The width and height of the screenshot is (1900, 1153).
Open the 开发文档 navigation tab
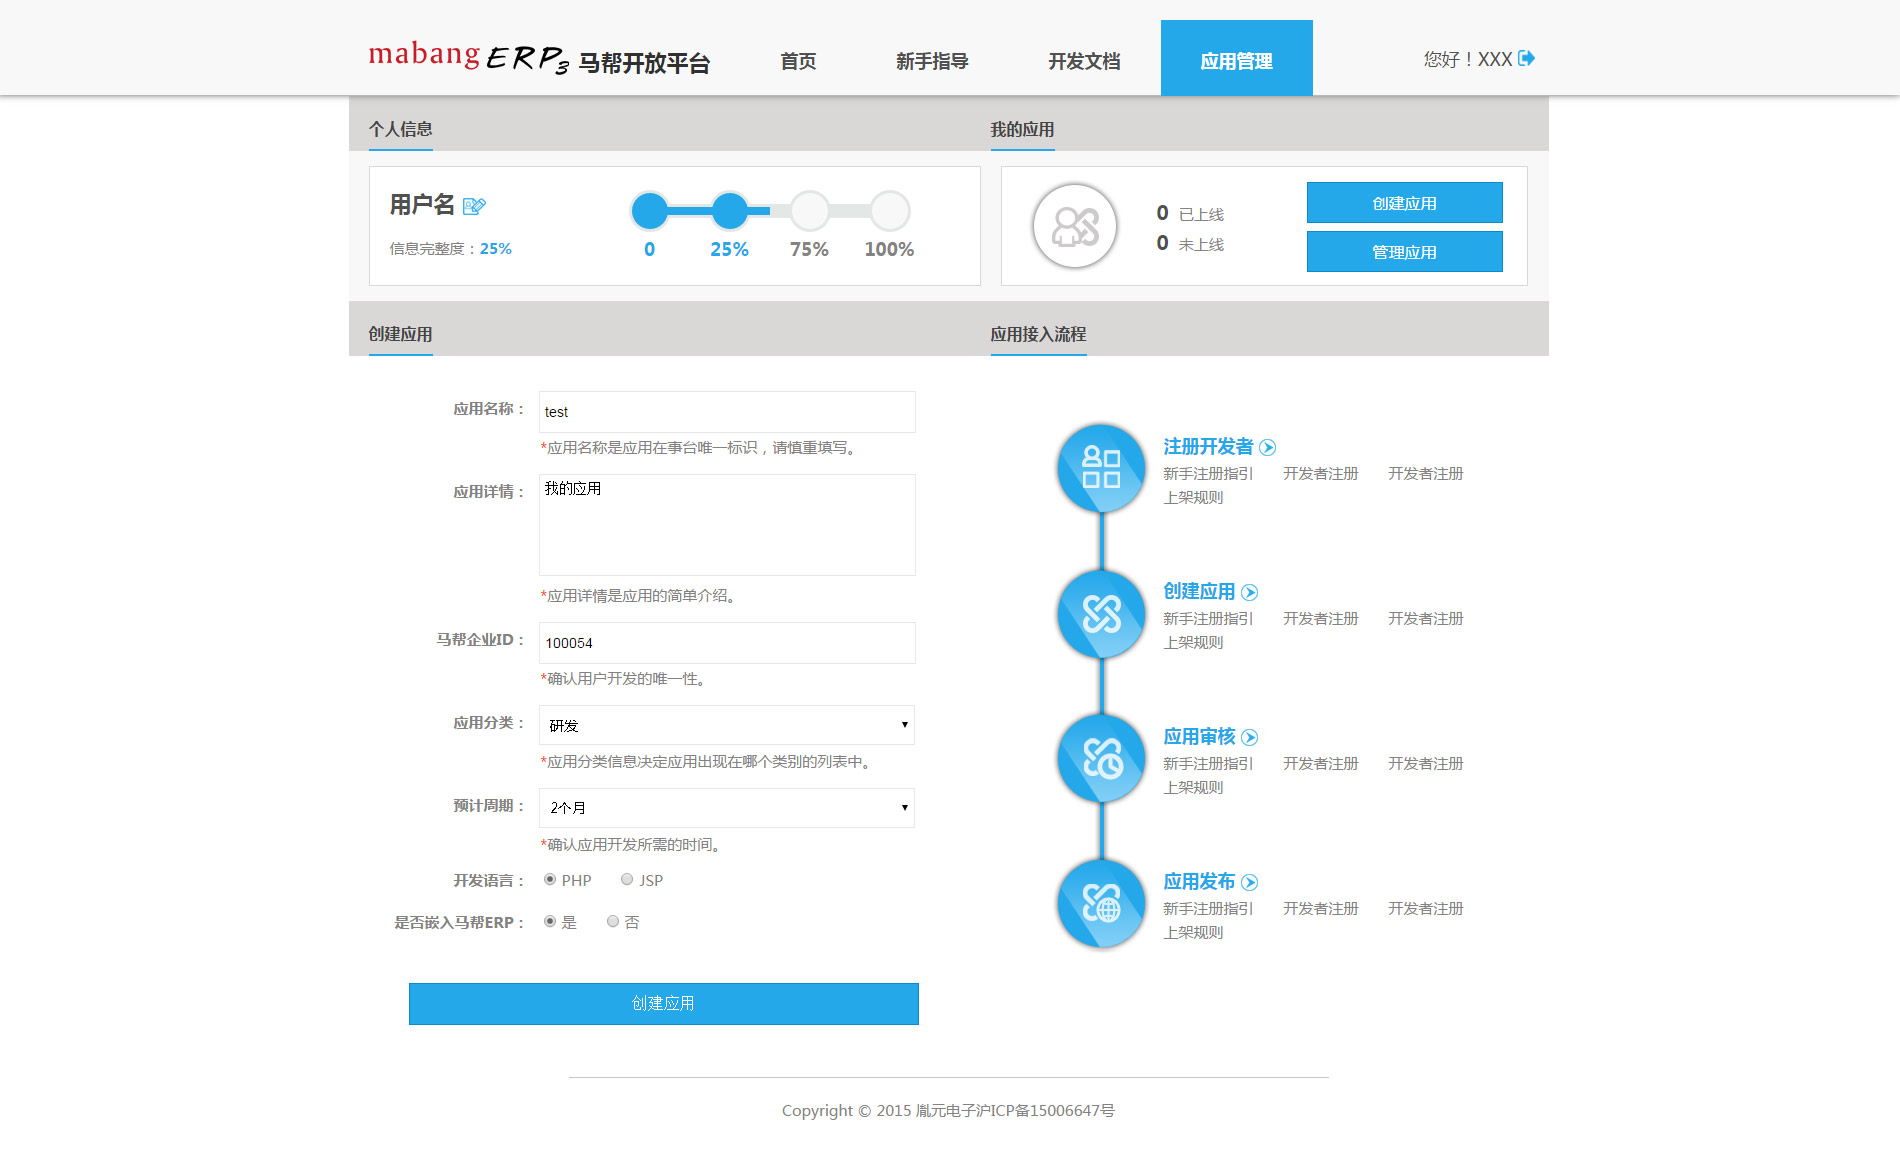[1084, 61]
